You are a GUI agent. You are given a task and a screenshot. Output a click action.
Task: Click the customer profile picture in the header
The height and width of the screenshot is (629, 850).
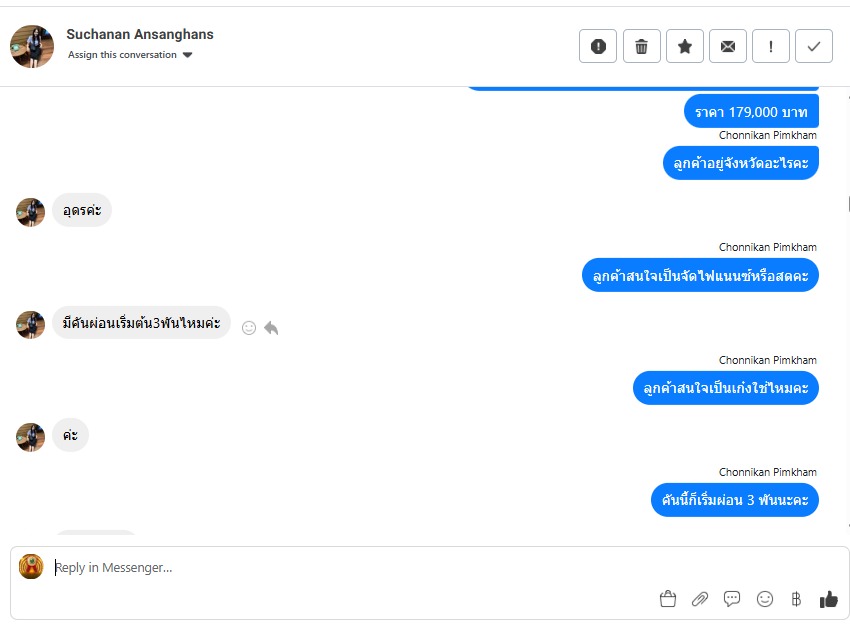coord(32,46)
